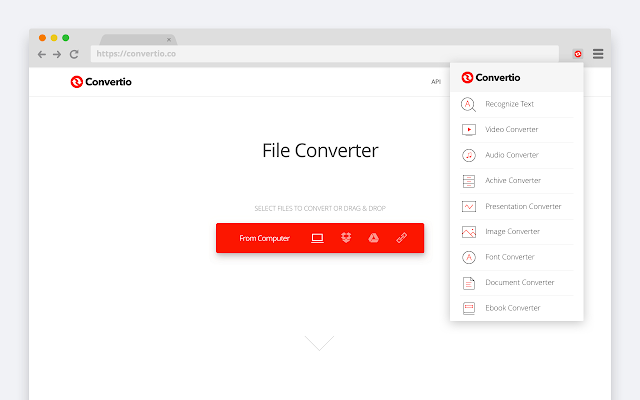The image size is (640, 400).
Task: Reload the page with the refresh icon
Action: [74, 54]
